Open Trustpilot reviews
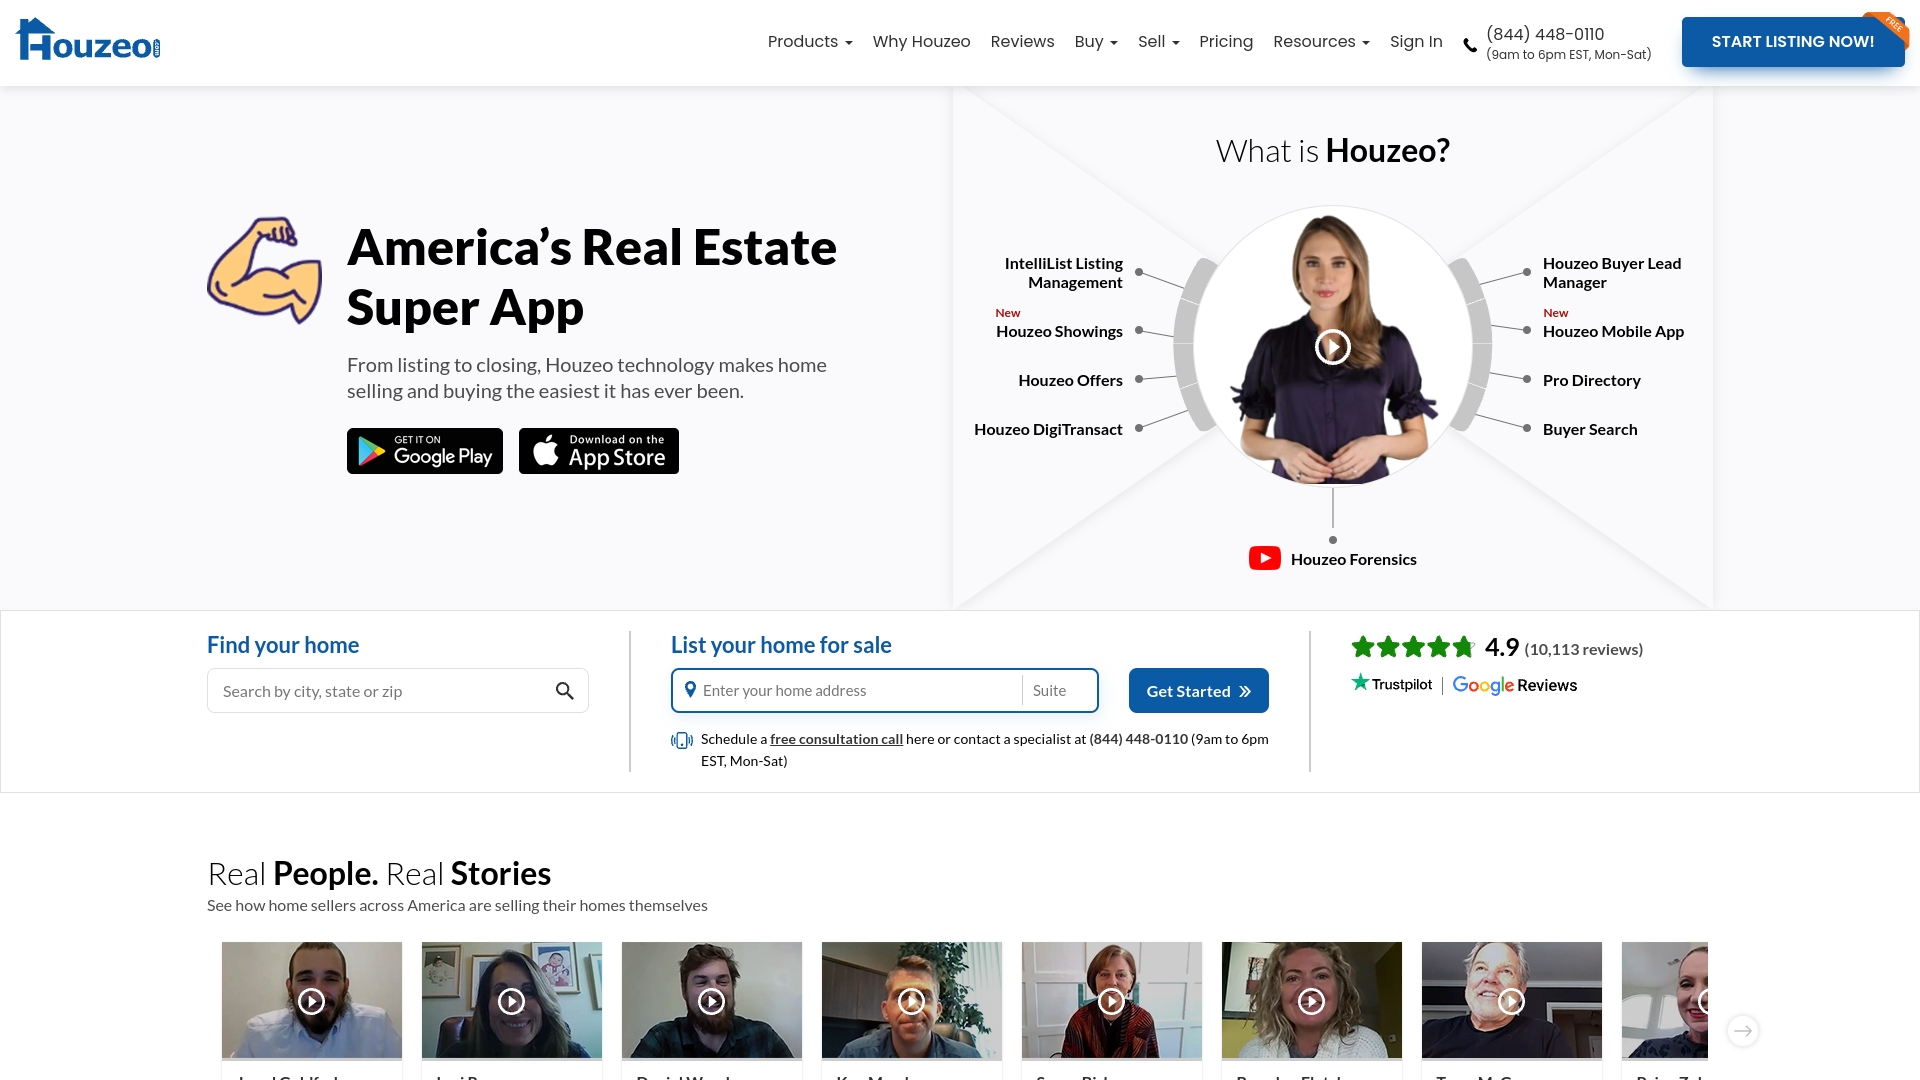1920x1080 pixels. (x=1392, y=684)
